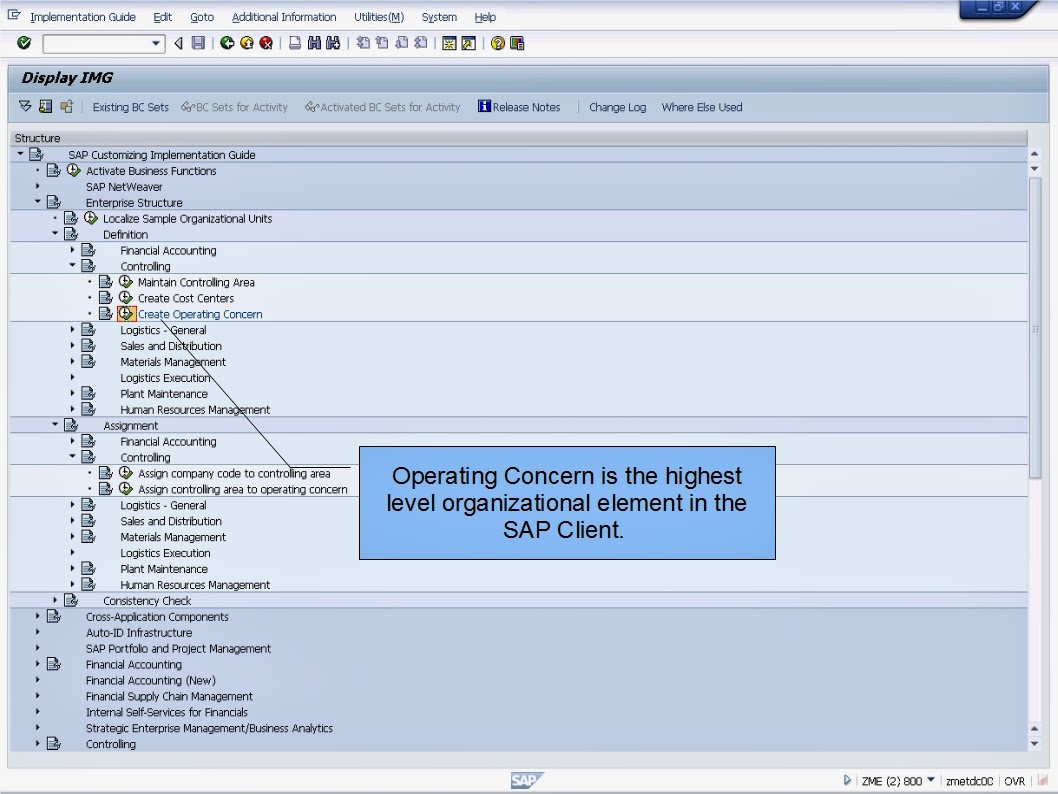Click the Enter (green checkmark) icon
Viewport: 1058px width, 794px height.
click(22, 43)
